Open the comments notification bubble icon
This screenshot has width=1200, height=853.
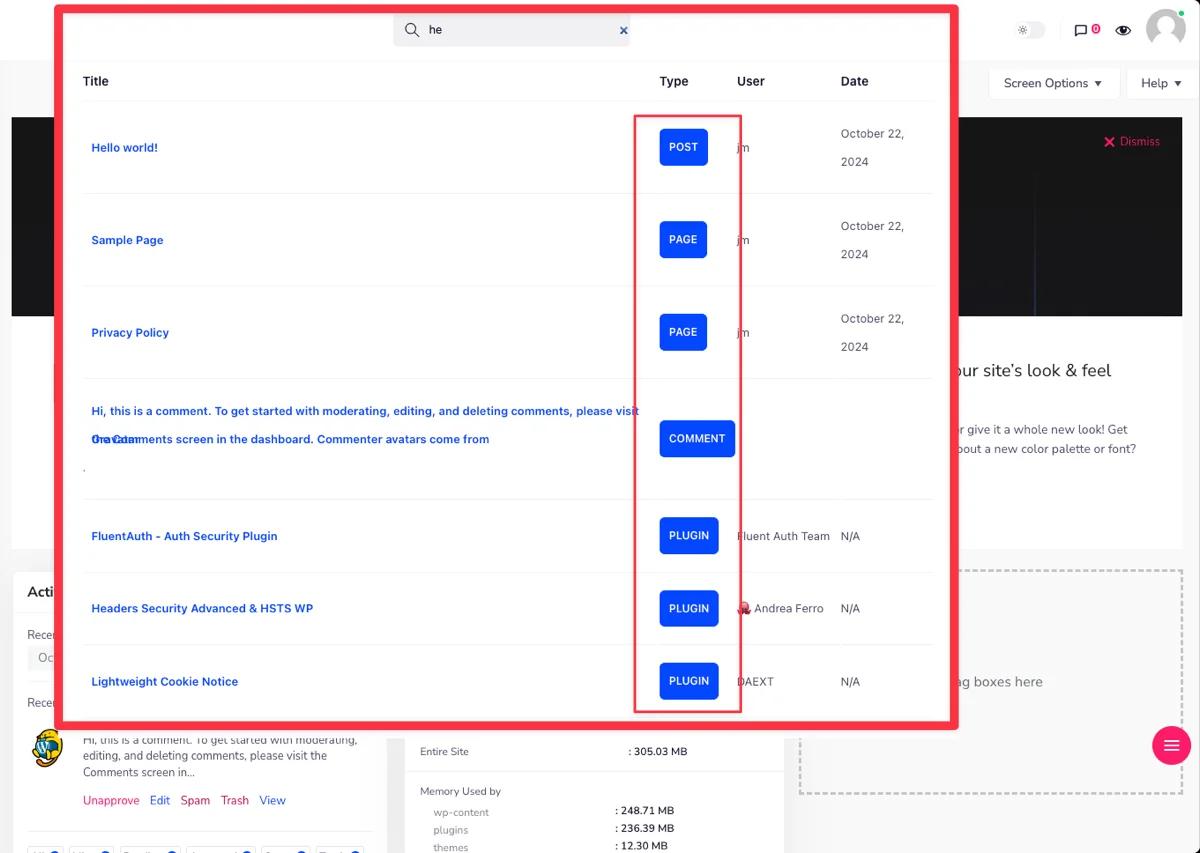coord(1082,30)
